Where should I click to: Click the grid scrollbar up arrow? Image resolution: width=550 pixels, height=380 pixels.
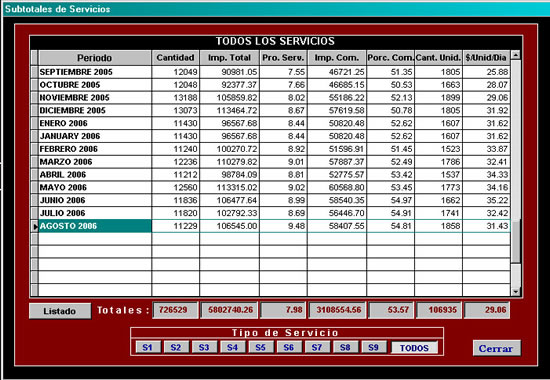pyautogui.click(x=515, y=55)
